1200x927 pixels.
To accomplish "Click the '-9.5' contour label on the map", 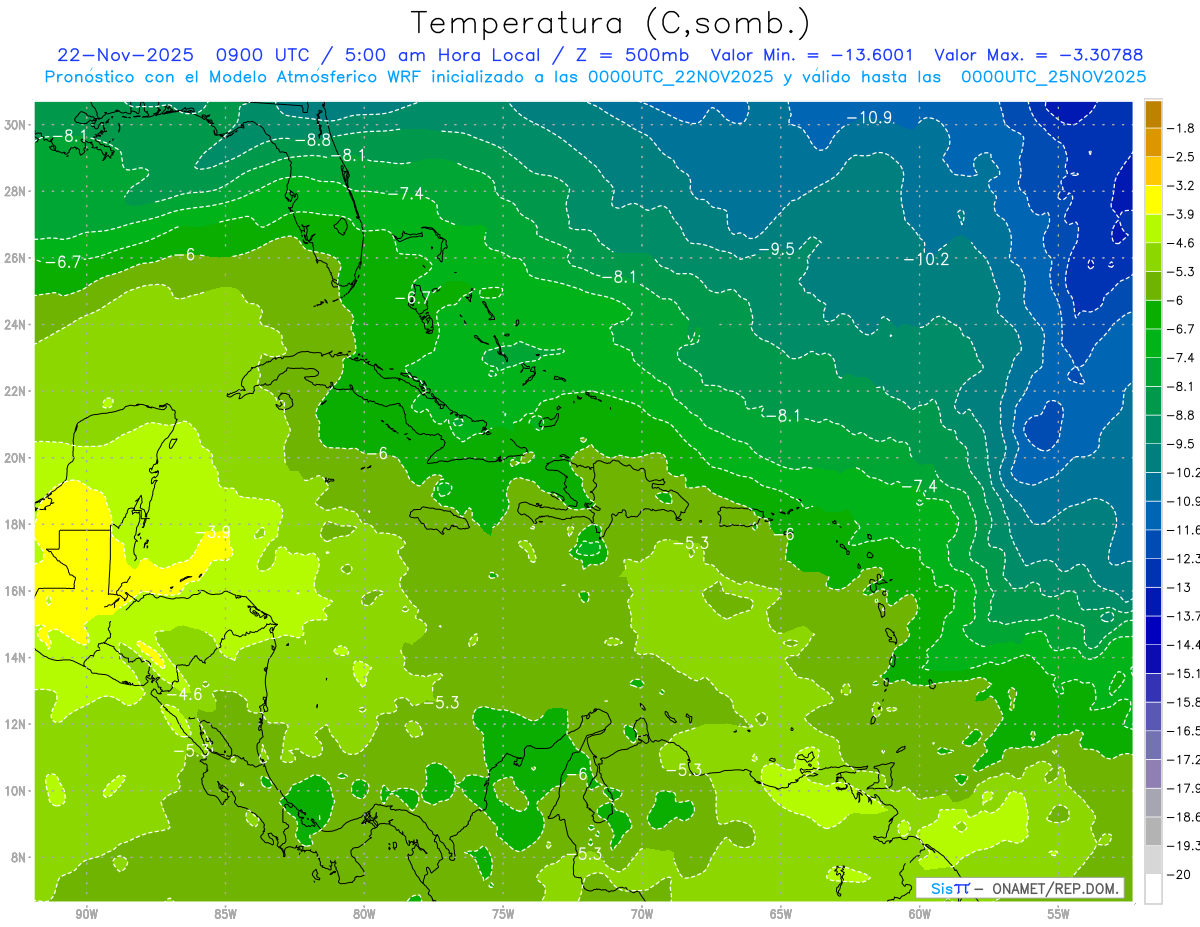I will [x=775, y=248].
